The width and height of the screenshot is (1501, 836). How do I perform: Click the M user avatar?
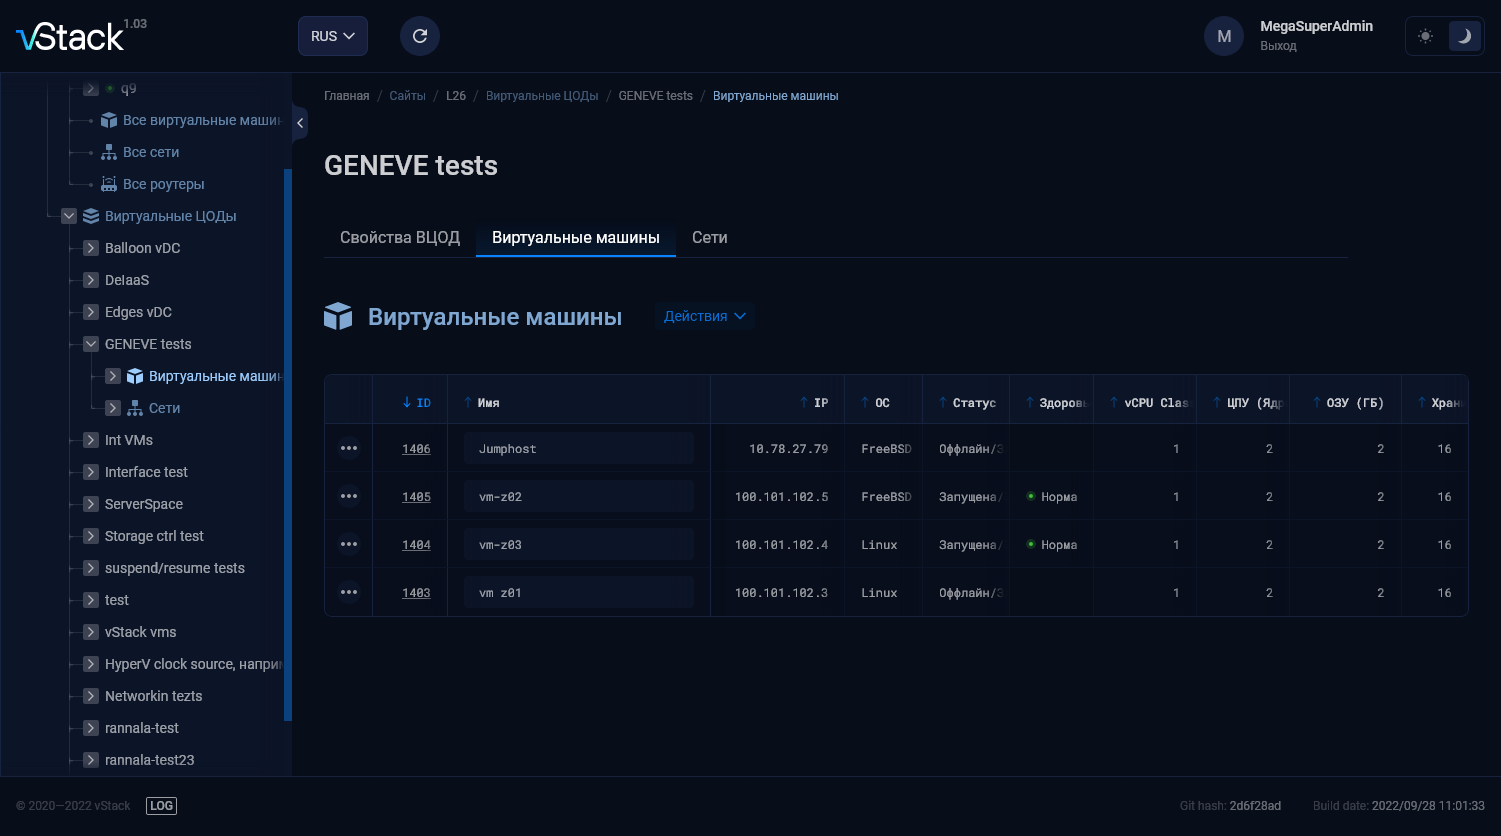(1224, 36)
